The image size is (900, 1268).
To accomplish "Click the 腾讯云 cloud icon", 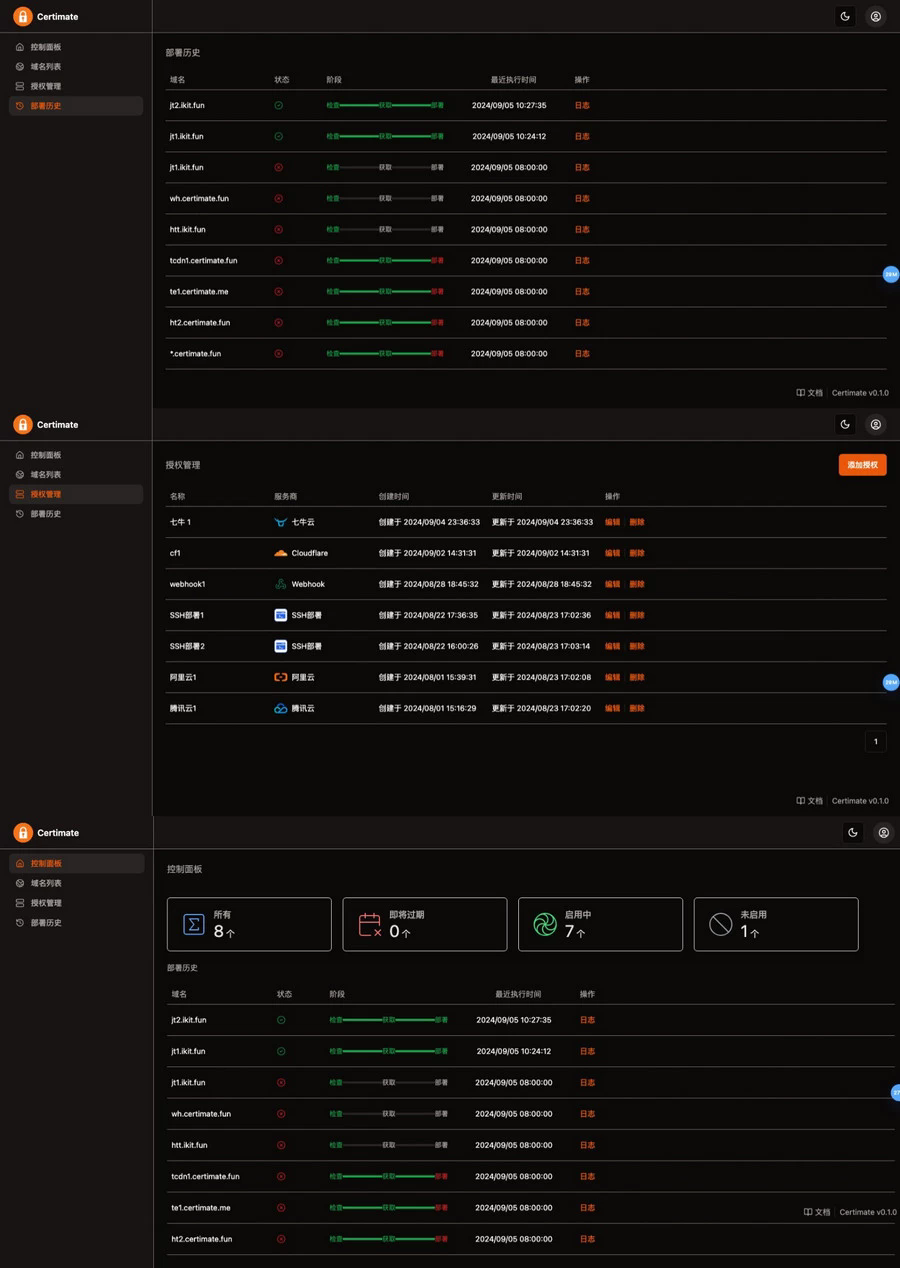I will [x=281, y=708].
